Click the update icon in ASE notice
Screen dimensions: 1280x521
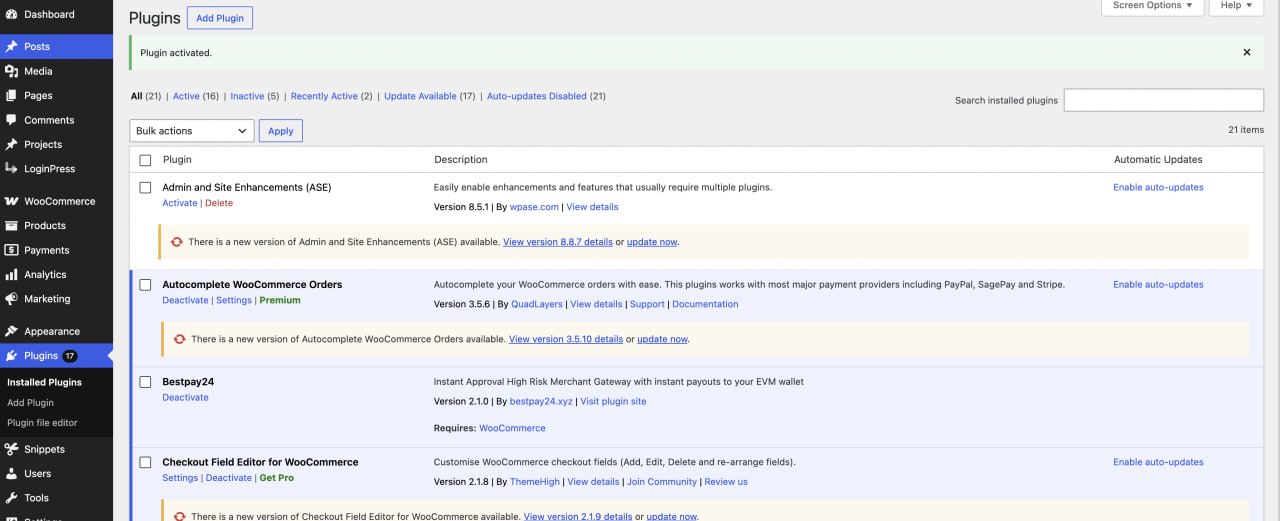tap(177, 242)
